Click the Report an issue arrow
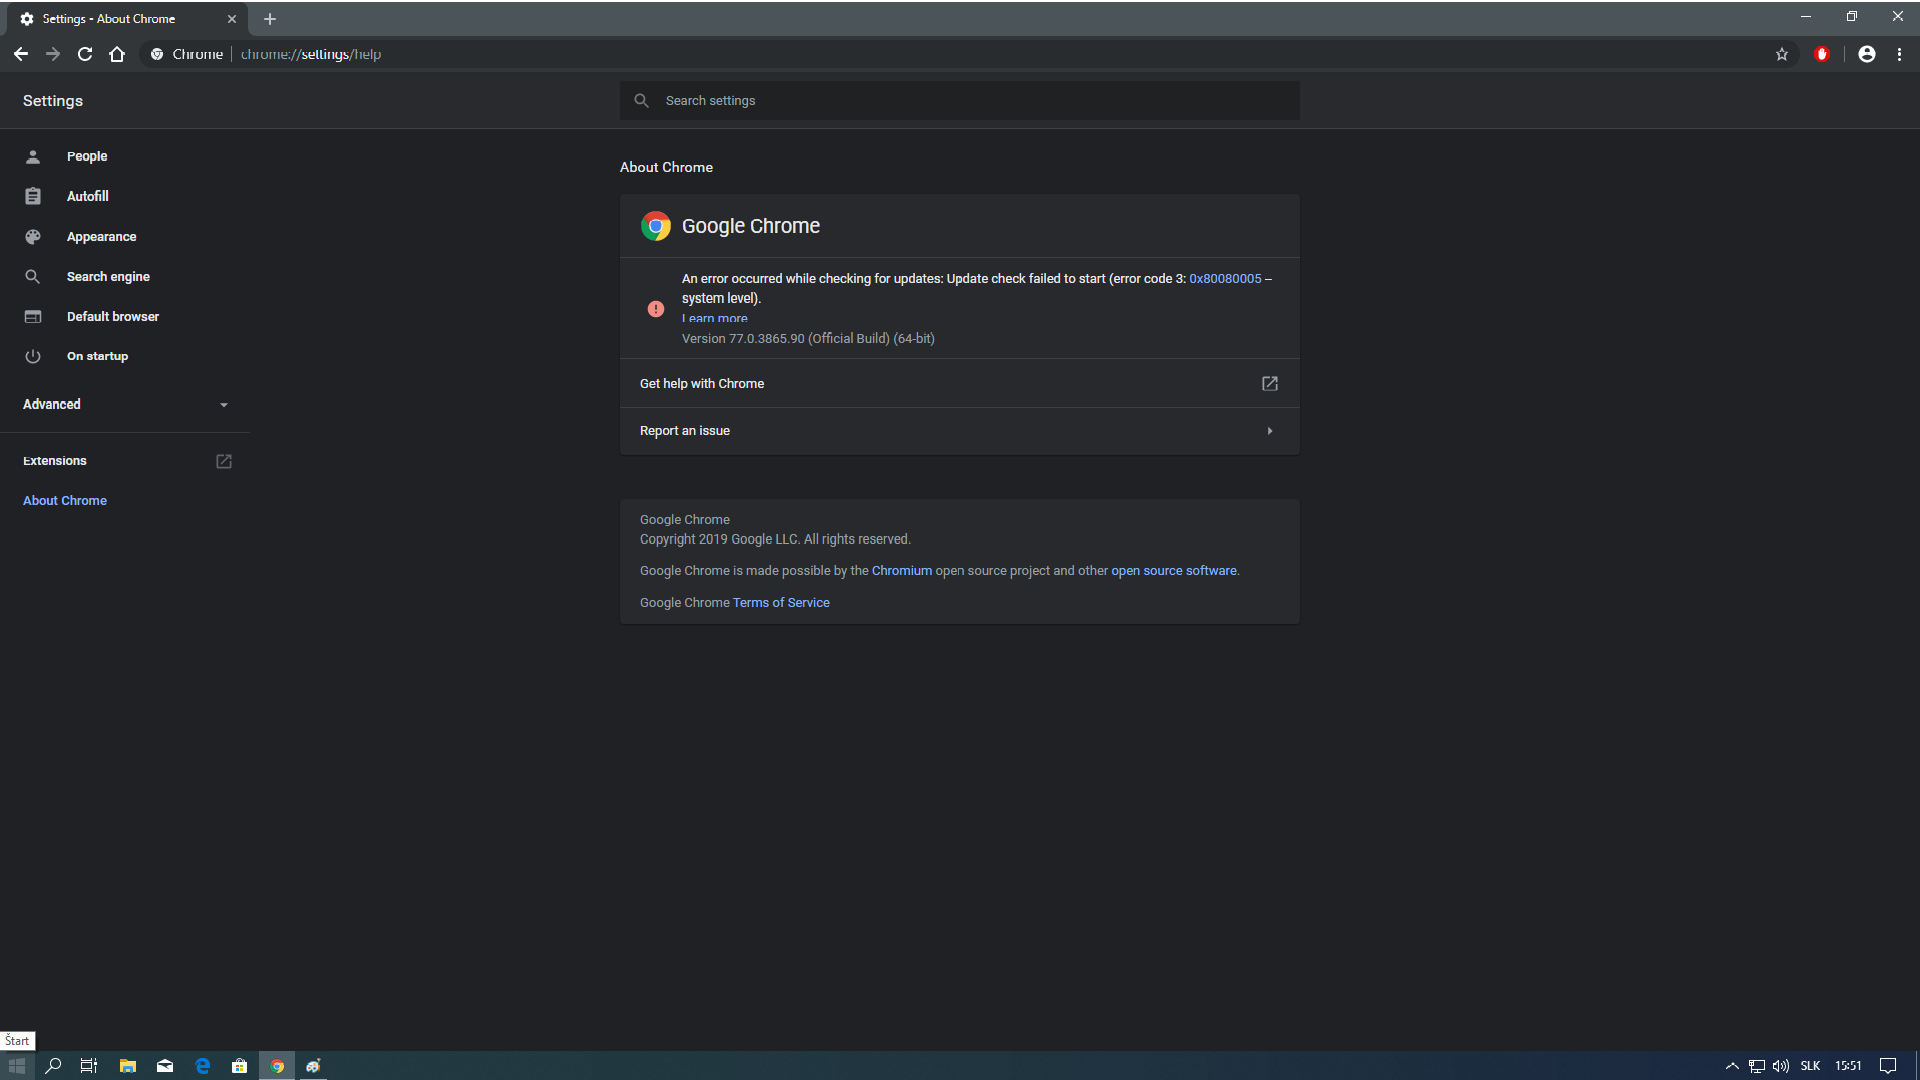 (x=1270, y=431)
